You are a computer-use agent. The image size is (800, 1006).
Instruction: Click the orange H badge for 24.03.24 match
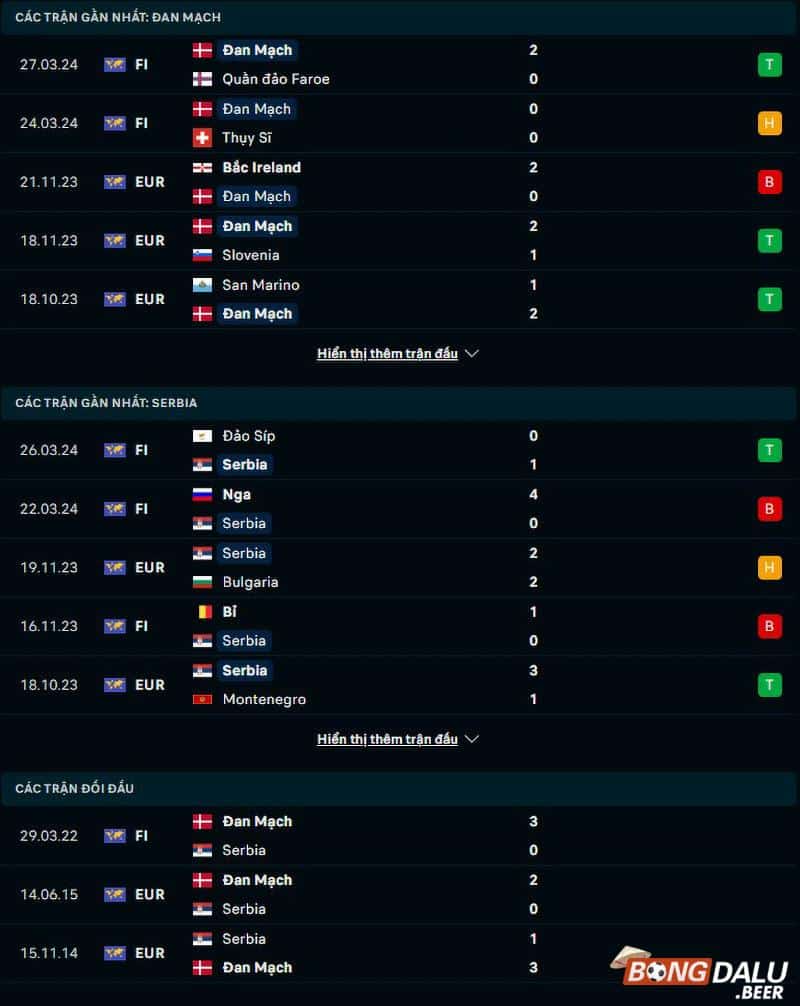click(x=769, y=123)
